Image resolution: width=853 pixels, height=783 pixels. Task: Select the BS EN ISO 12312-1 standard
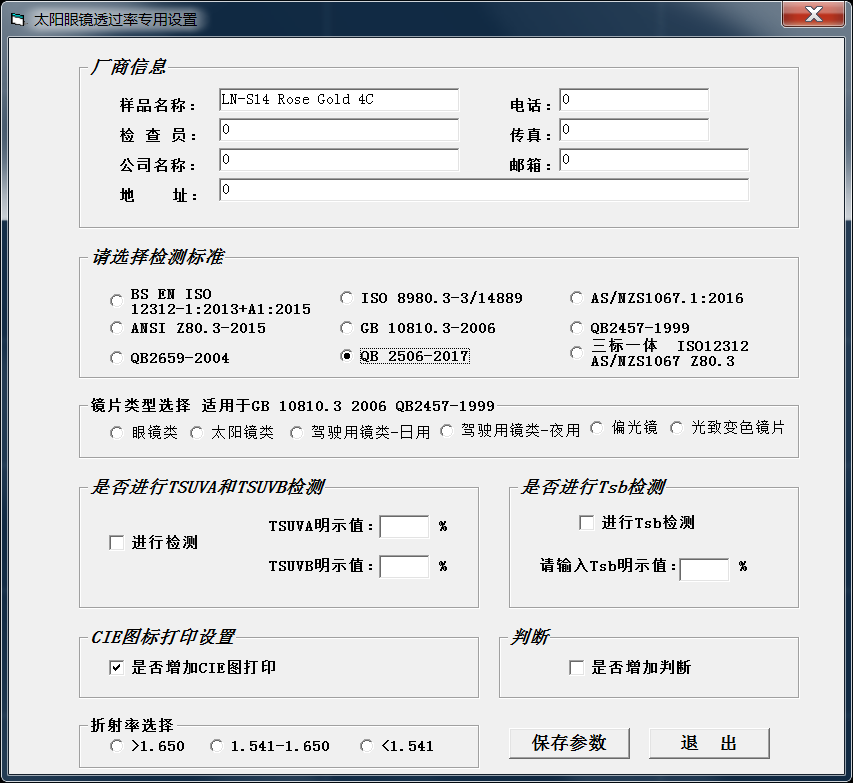[117, 299]
